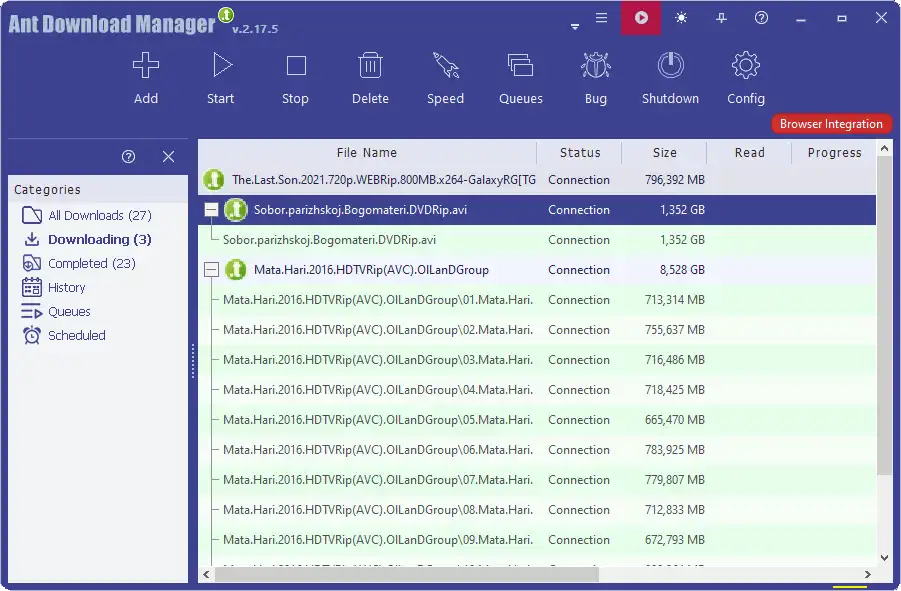Click the Downloading arrow icon in sidebar
Image resolution: width=901 pixels, height=591 pixels.
(32, 239)
